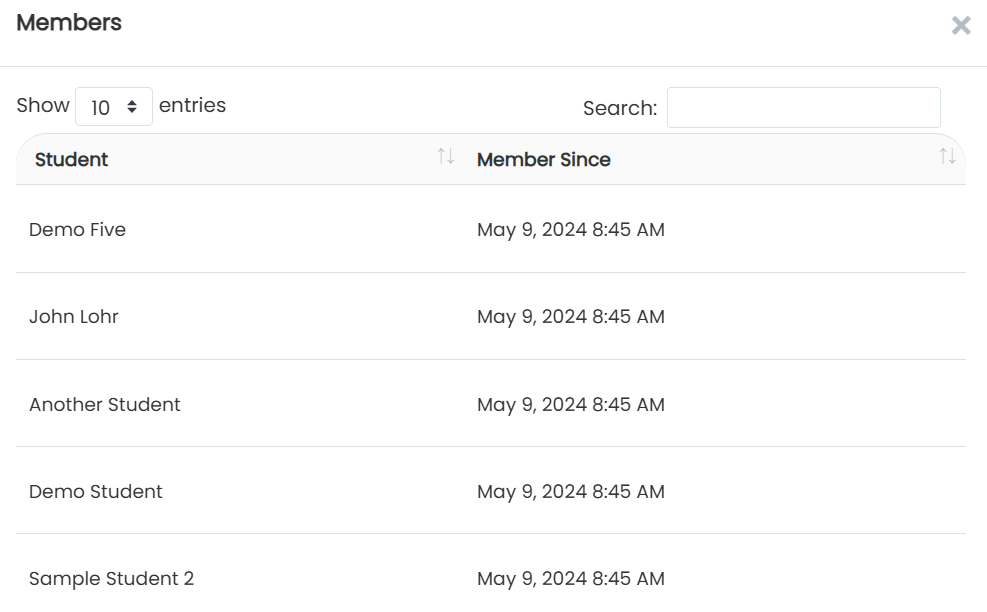Click John Lohr's member since date
The width and height of the screenshot is (987, 612).
click(571, 317)
